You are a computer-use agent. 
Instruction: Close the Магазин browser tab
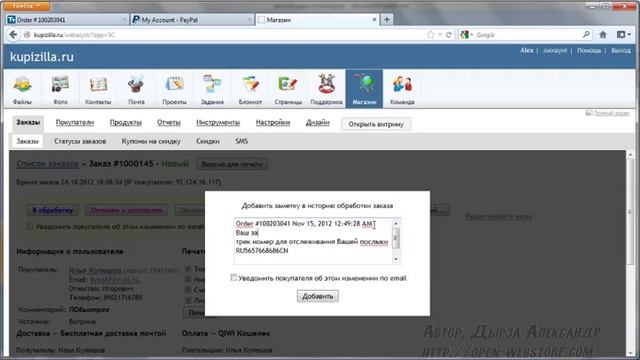click(374, 20)
